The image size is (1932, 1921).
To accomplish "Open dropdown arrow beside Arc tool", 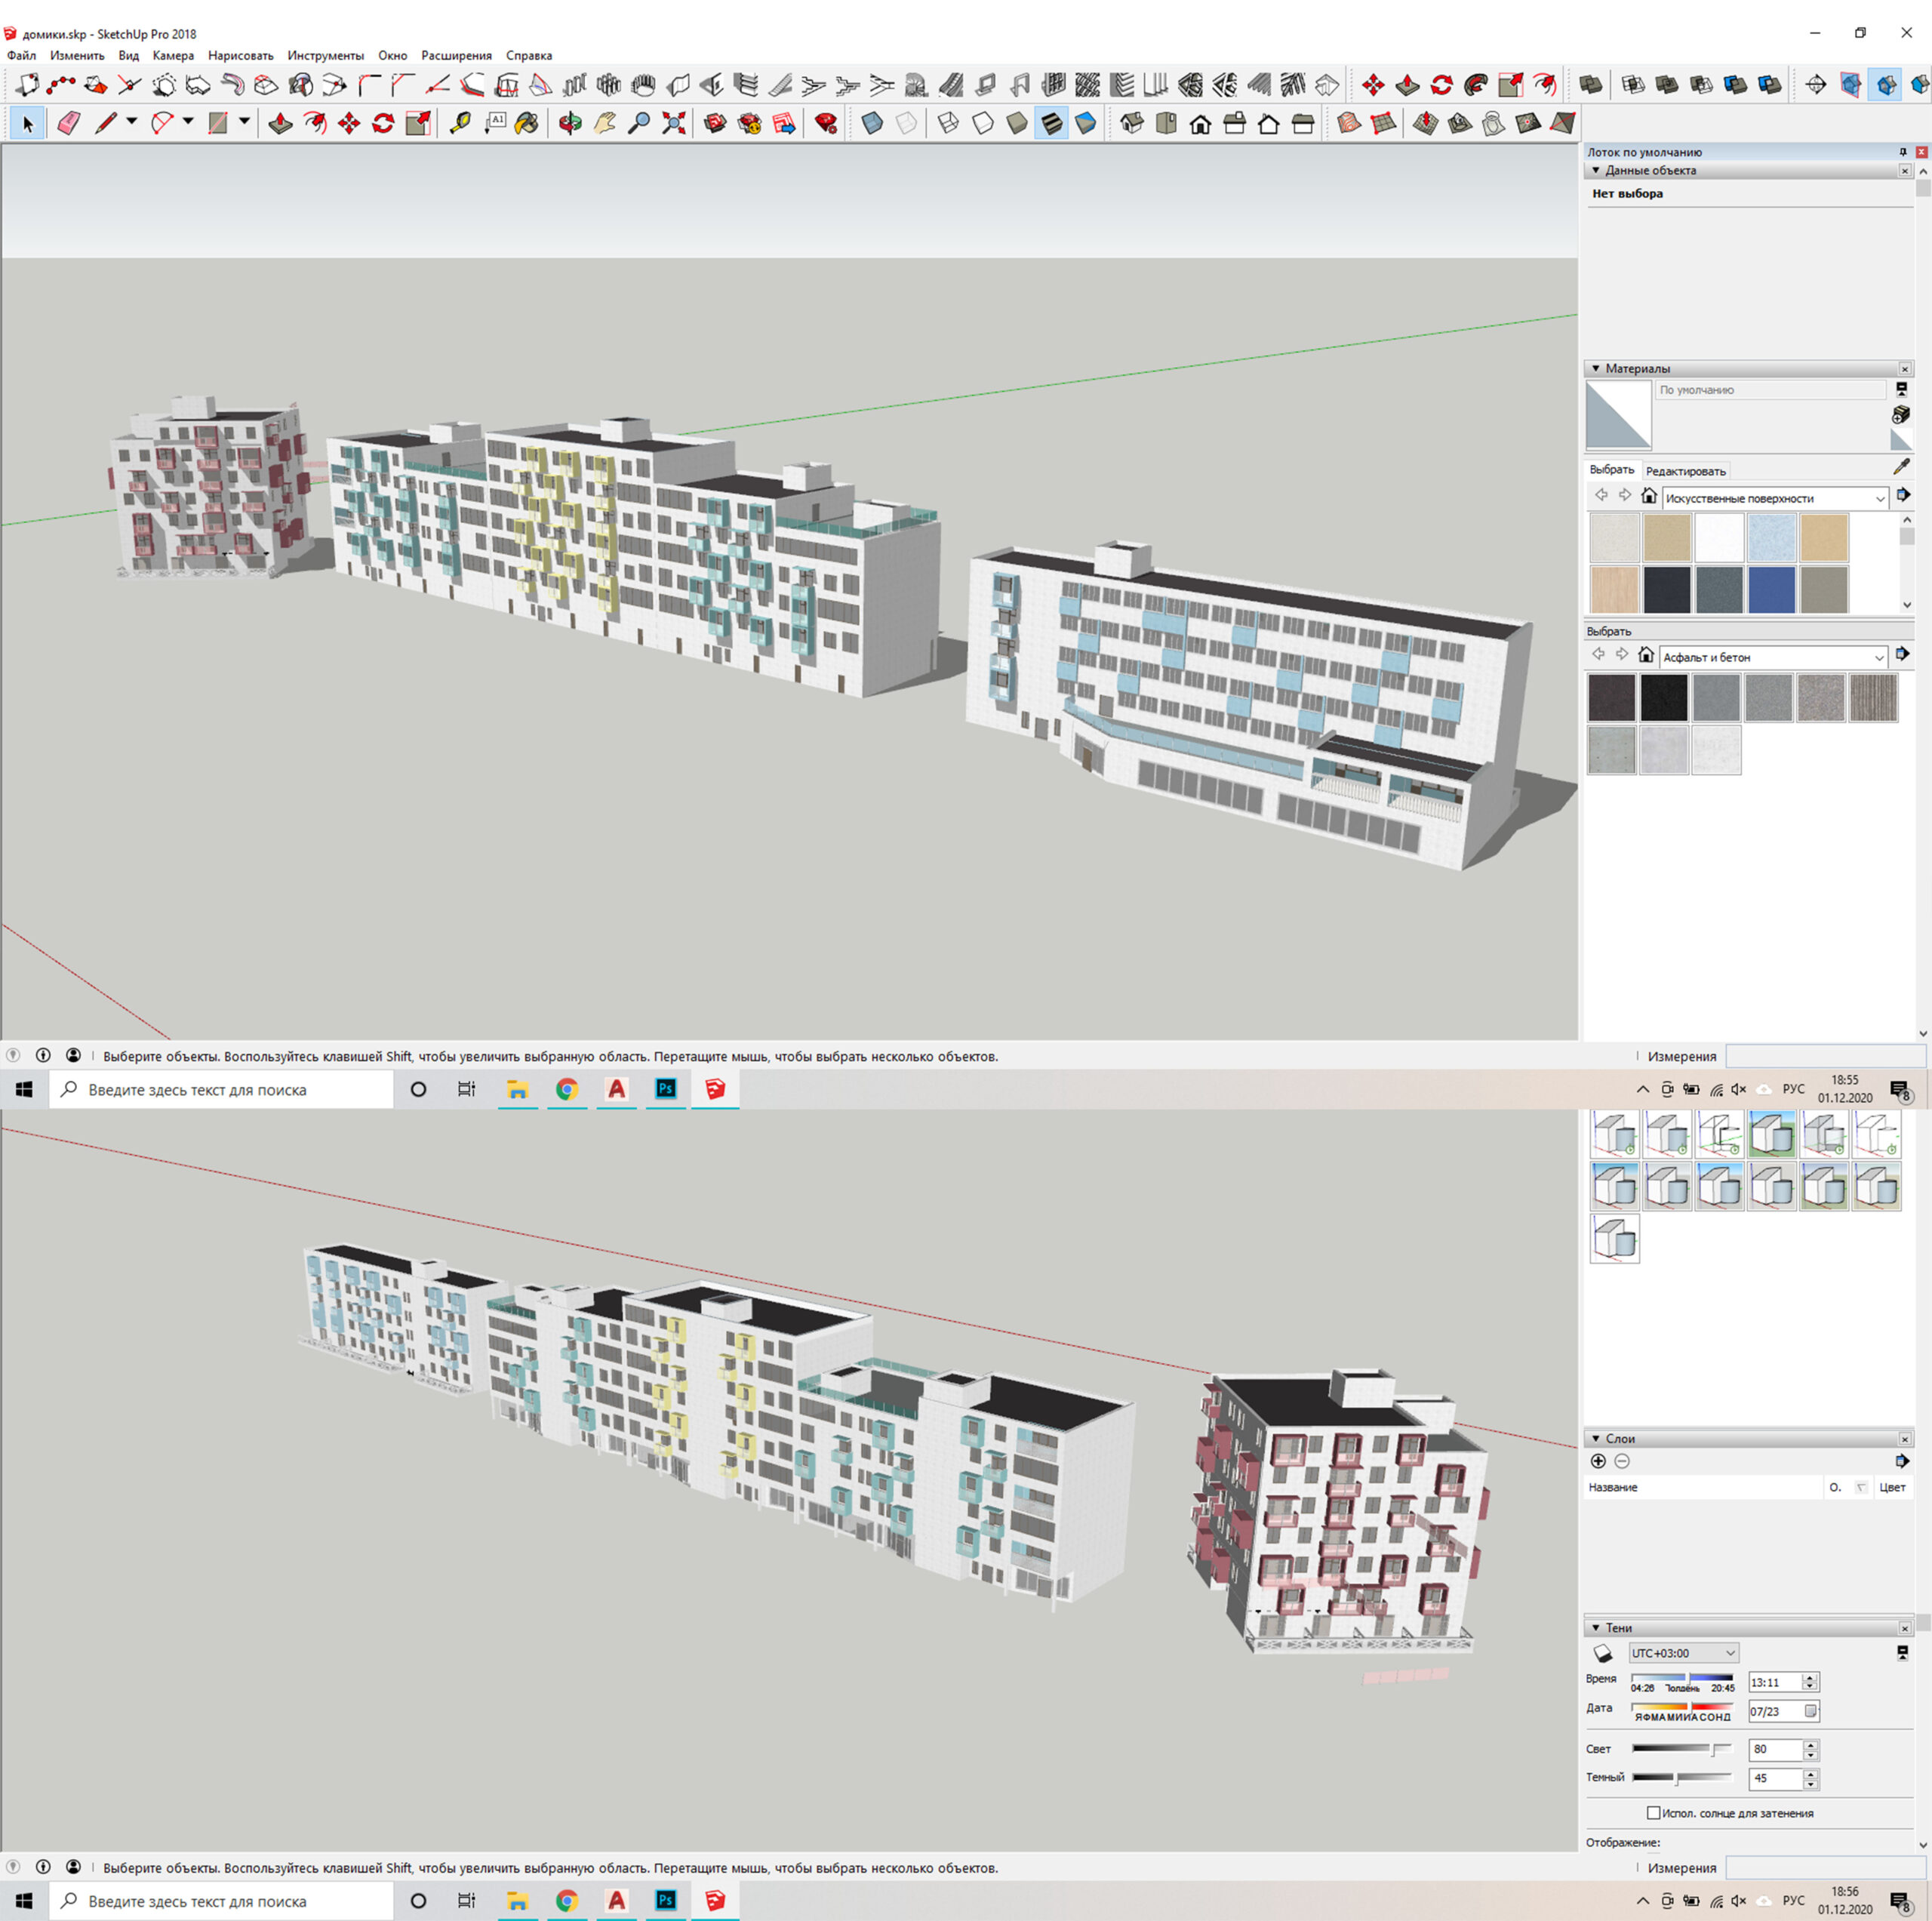I will (x=188, y=122).
